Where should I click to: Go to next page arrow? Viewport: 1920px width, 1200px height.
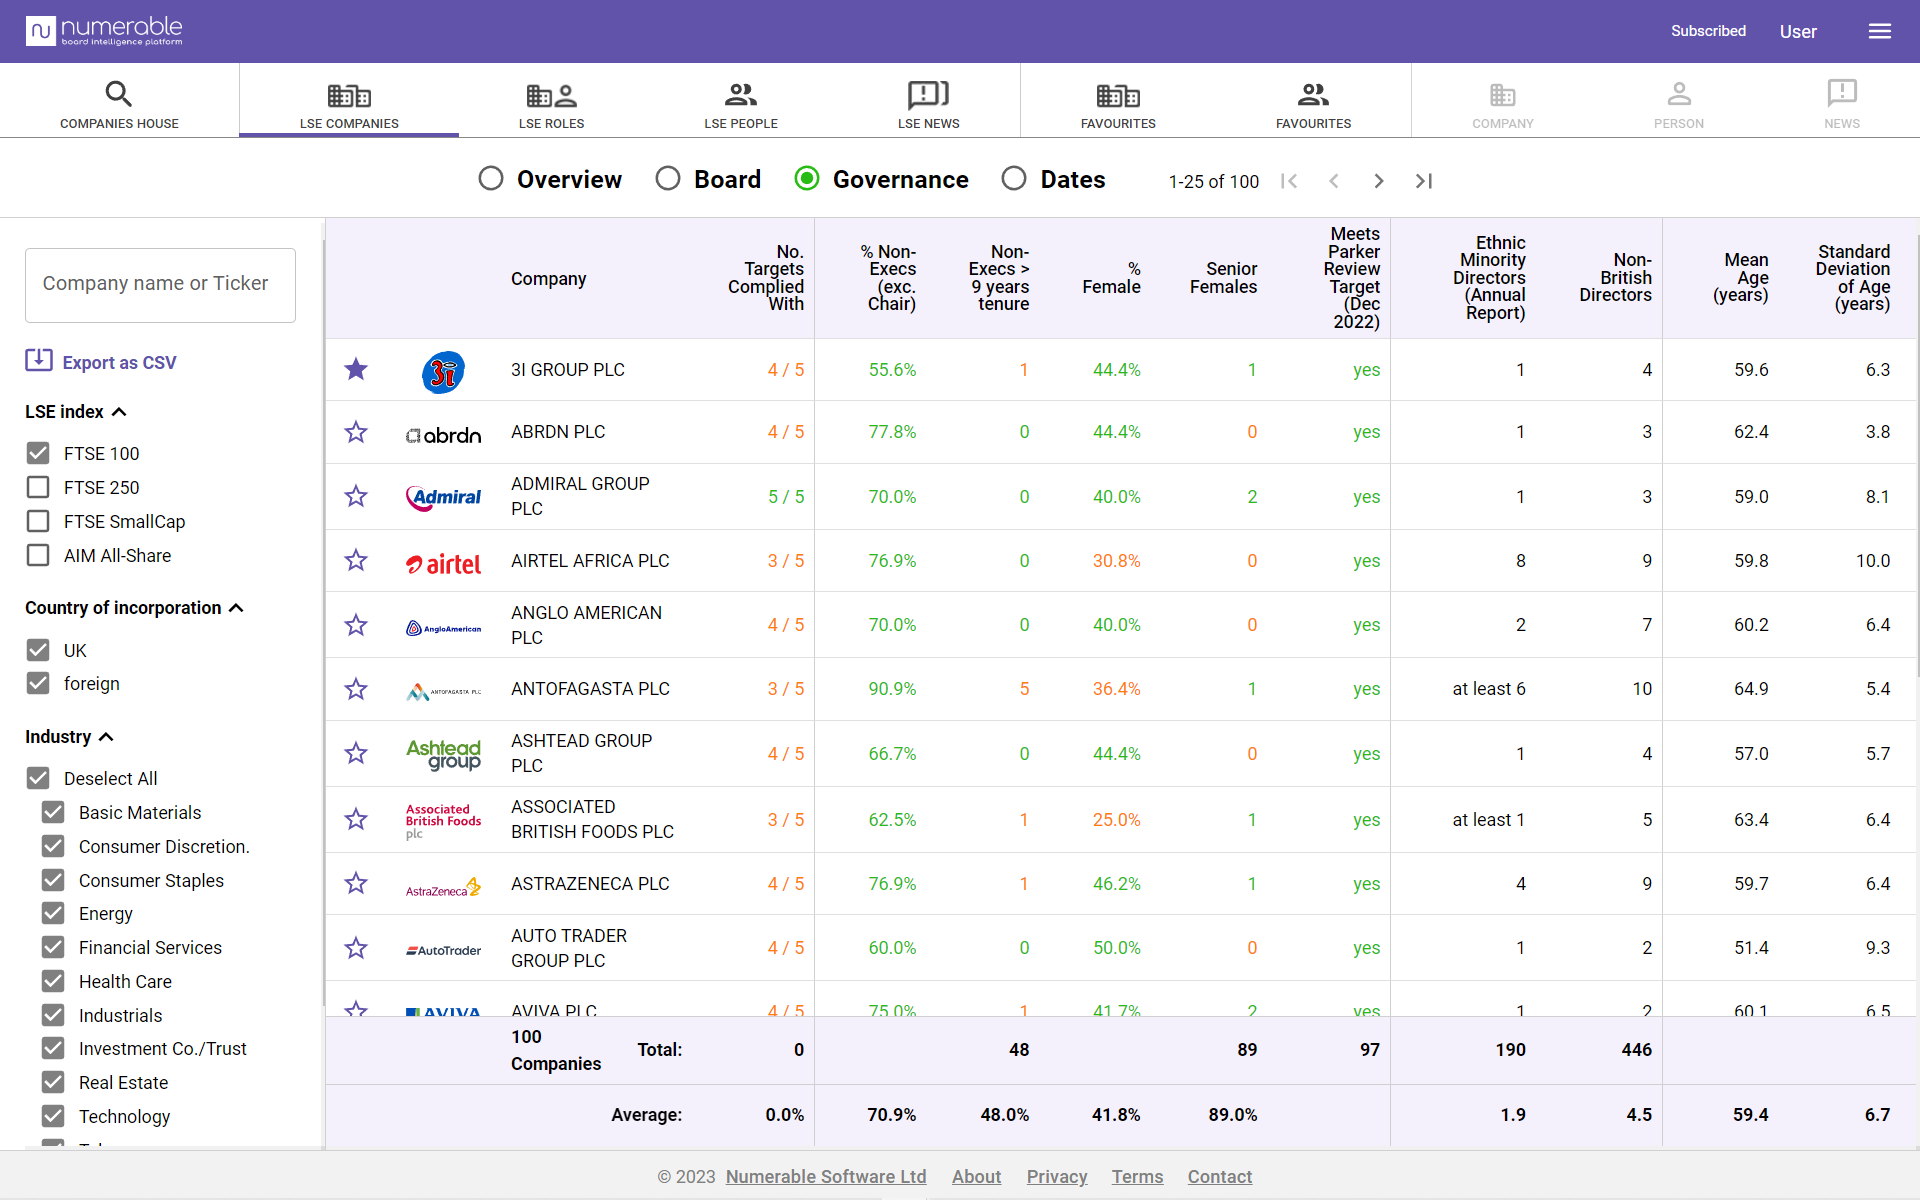(x=1379, y=181)
